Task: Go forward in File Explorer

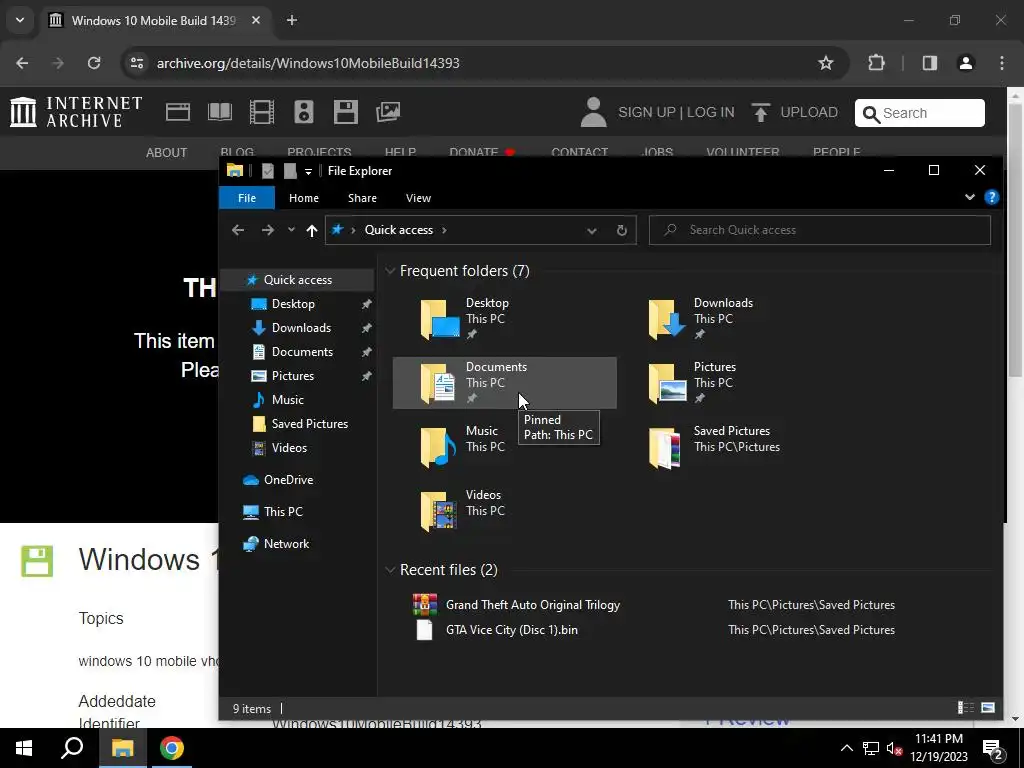Action: (268, 230)
